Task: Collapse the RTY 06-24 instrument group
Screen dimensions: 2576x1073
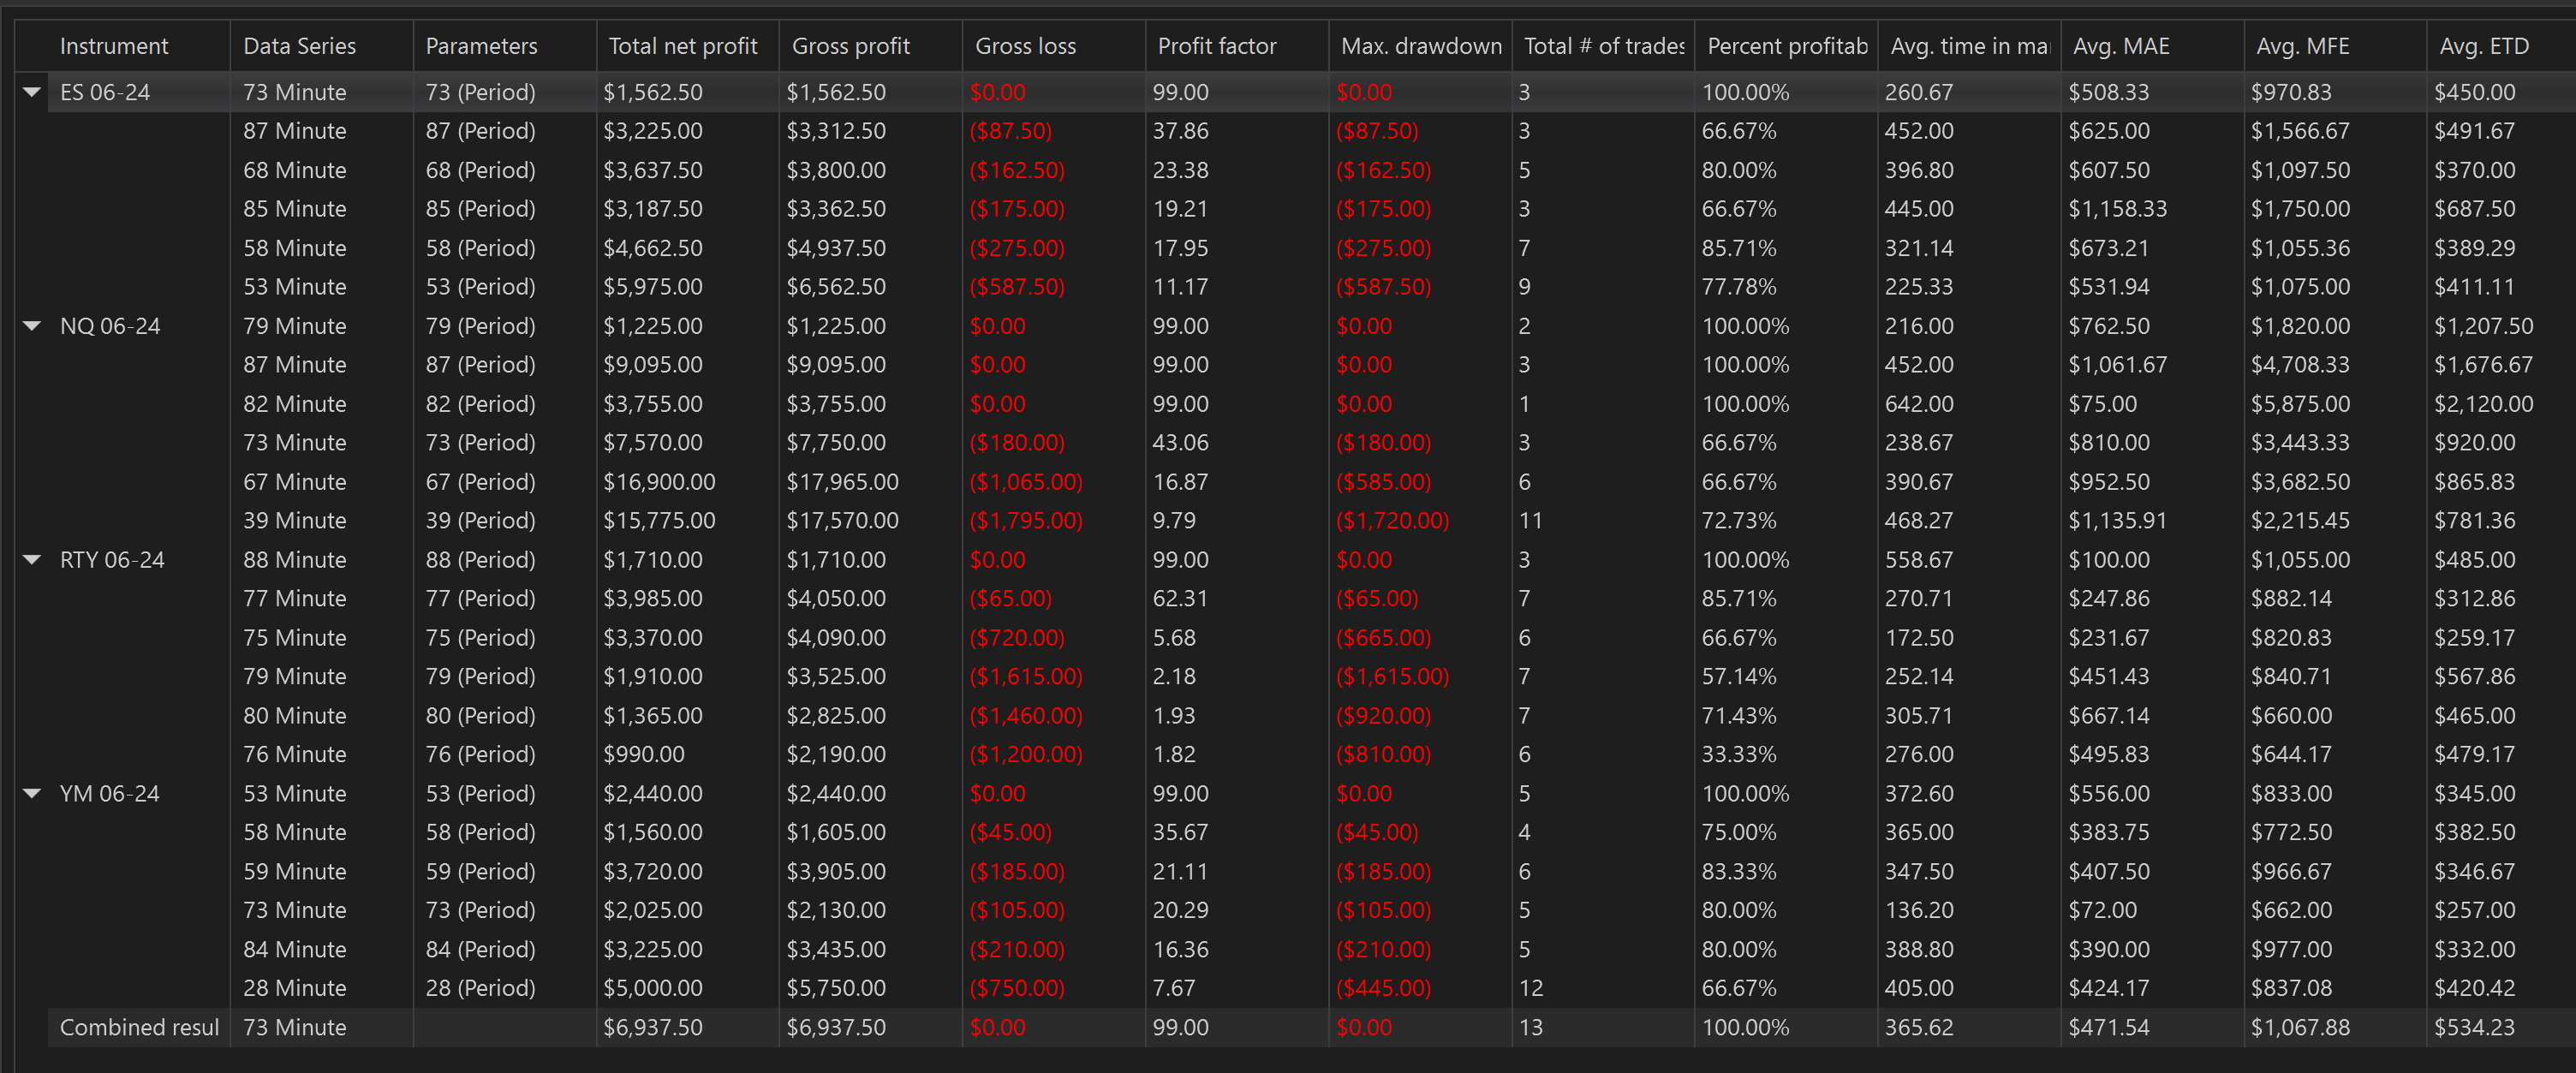Action: (32, 560)
